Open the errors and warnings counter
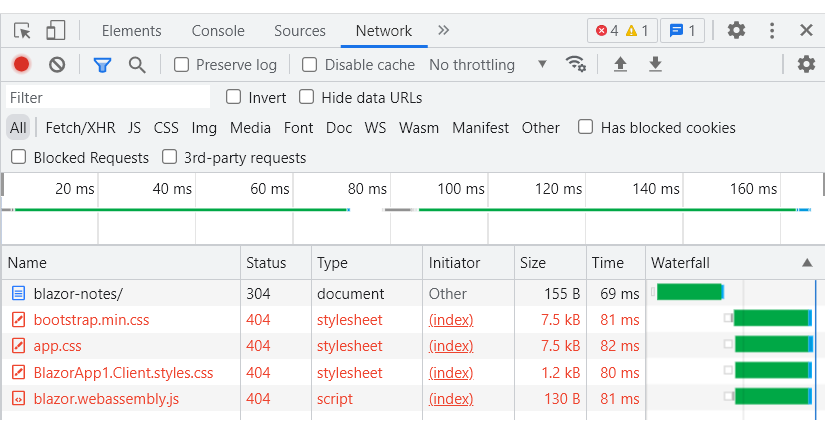This screenshot has height=433, width=825. (622, 31)
